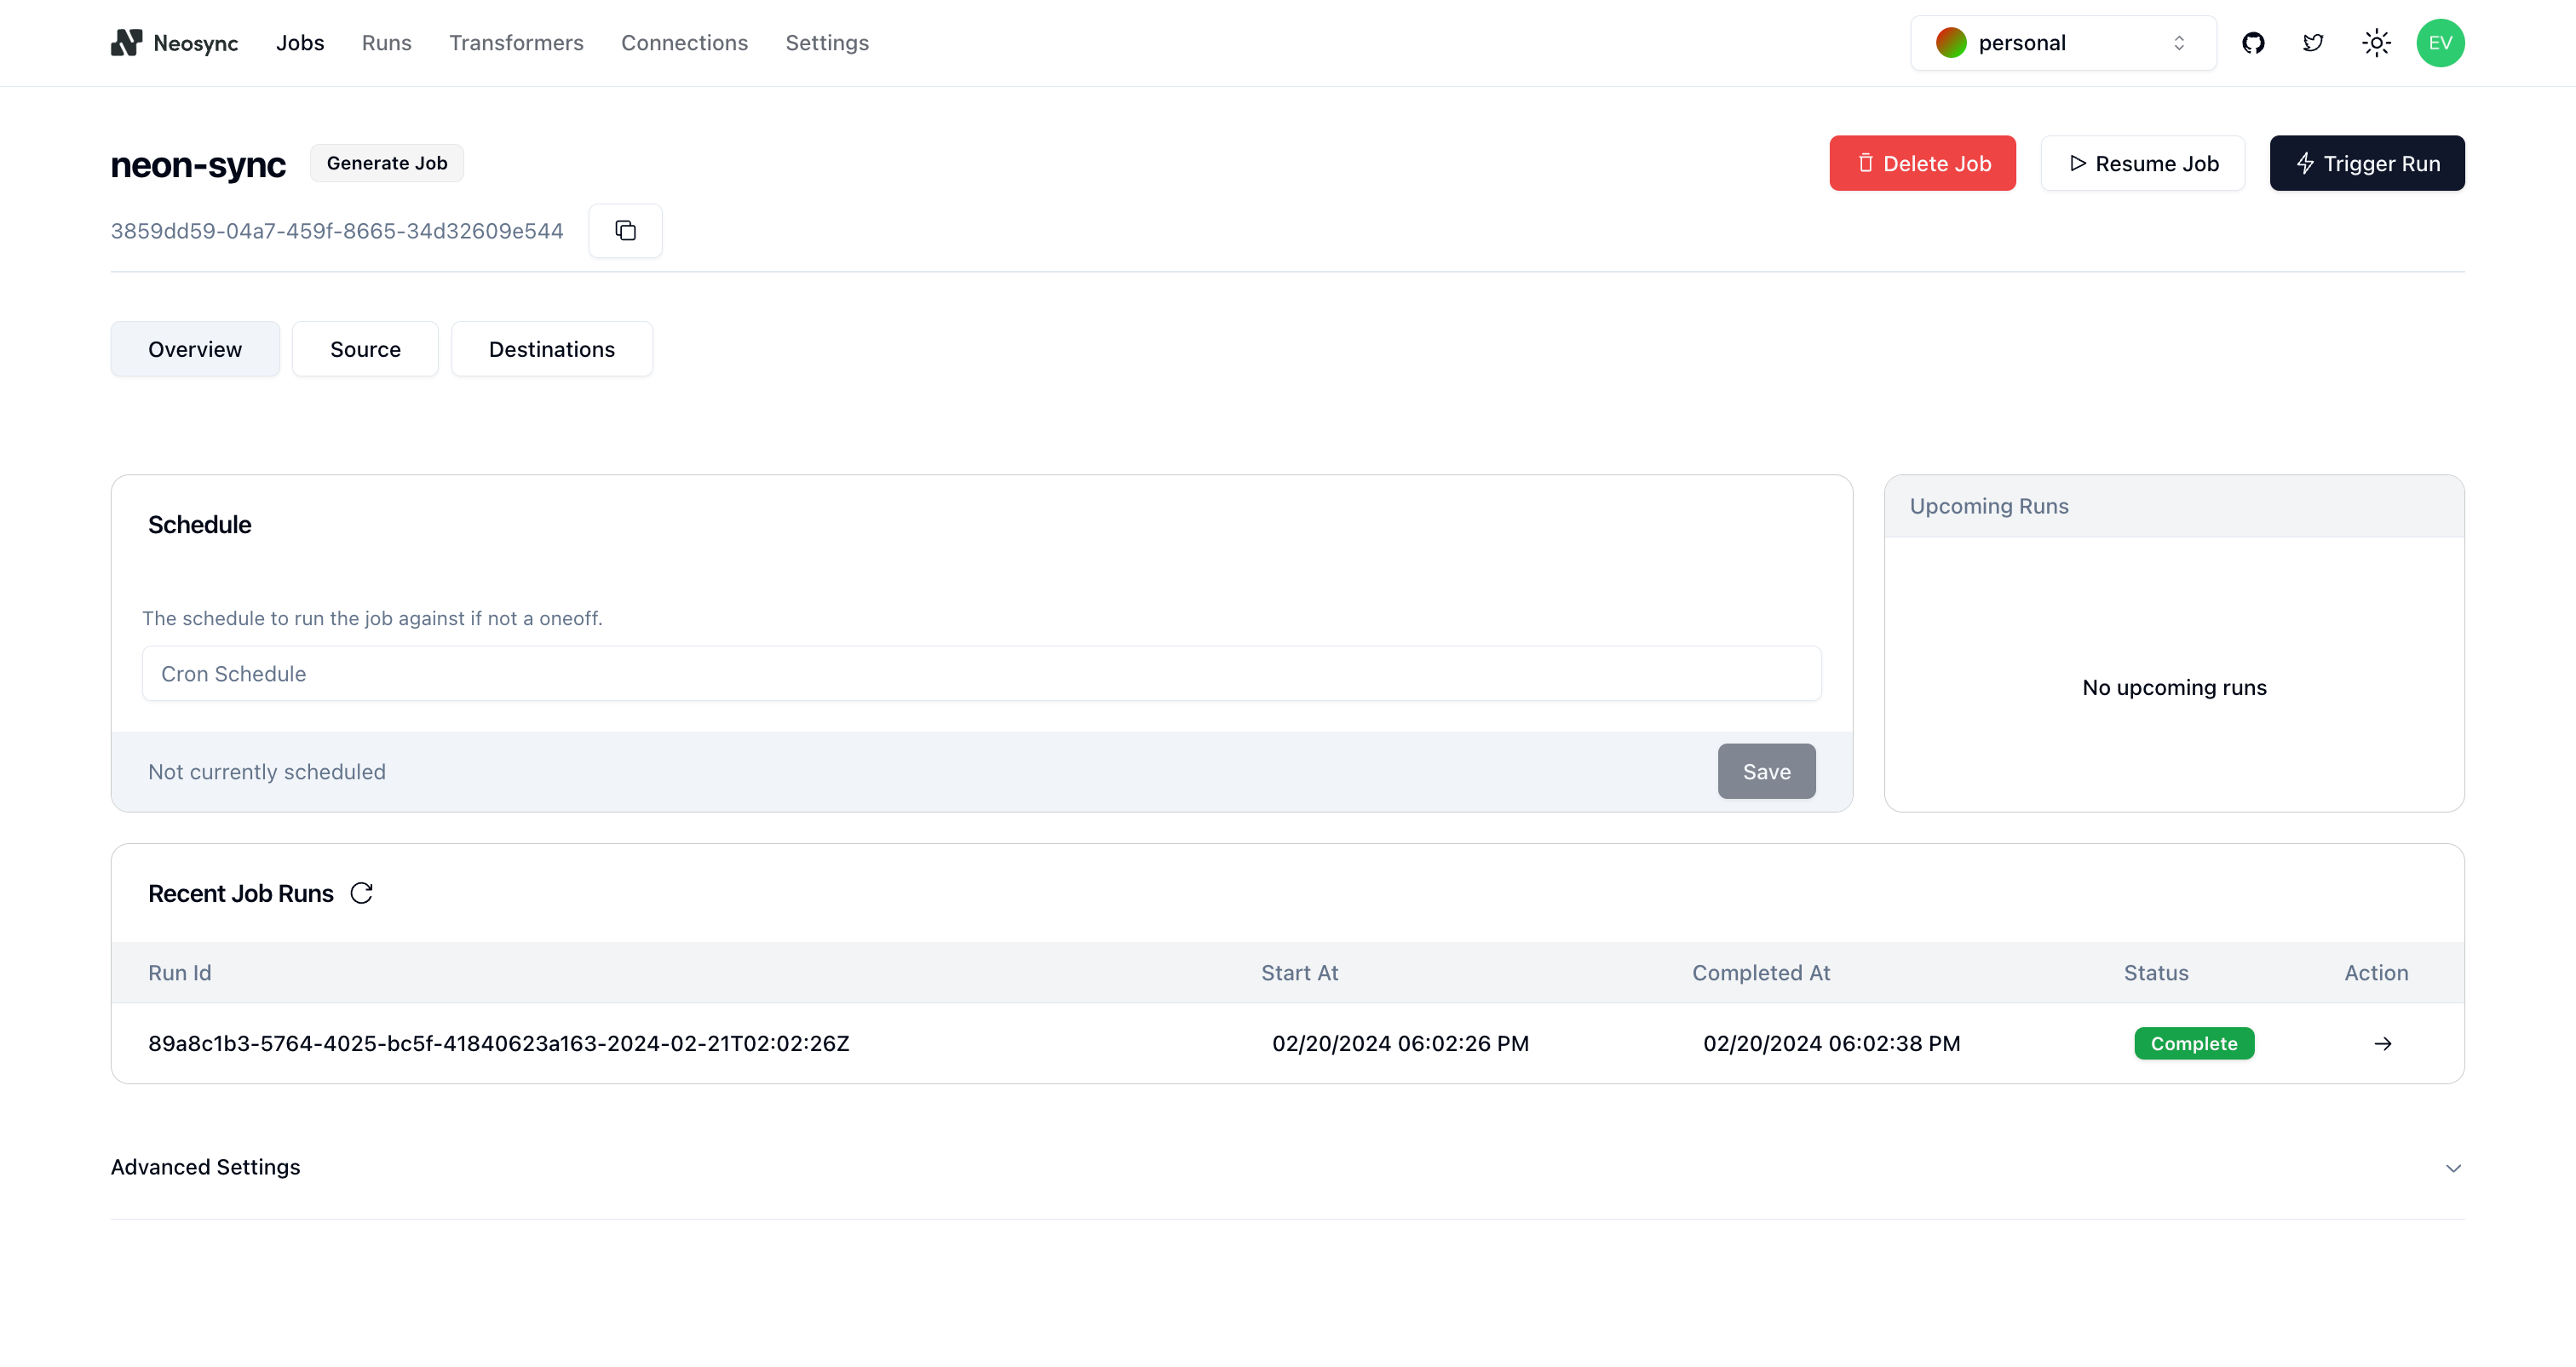Click the run ID starting 89a8c1b3-5764
This screenshot has width=2576, height=1367.
499,1044
